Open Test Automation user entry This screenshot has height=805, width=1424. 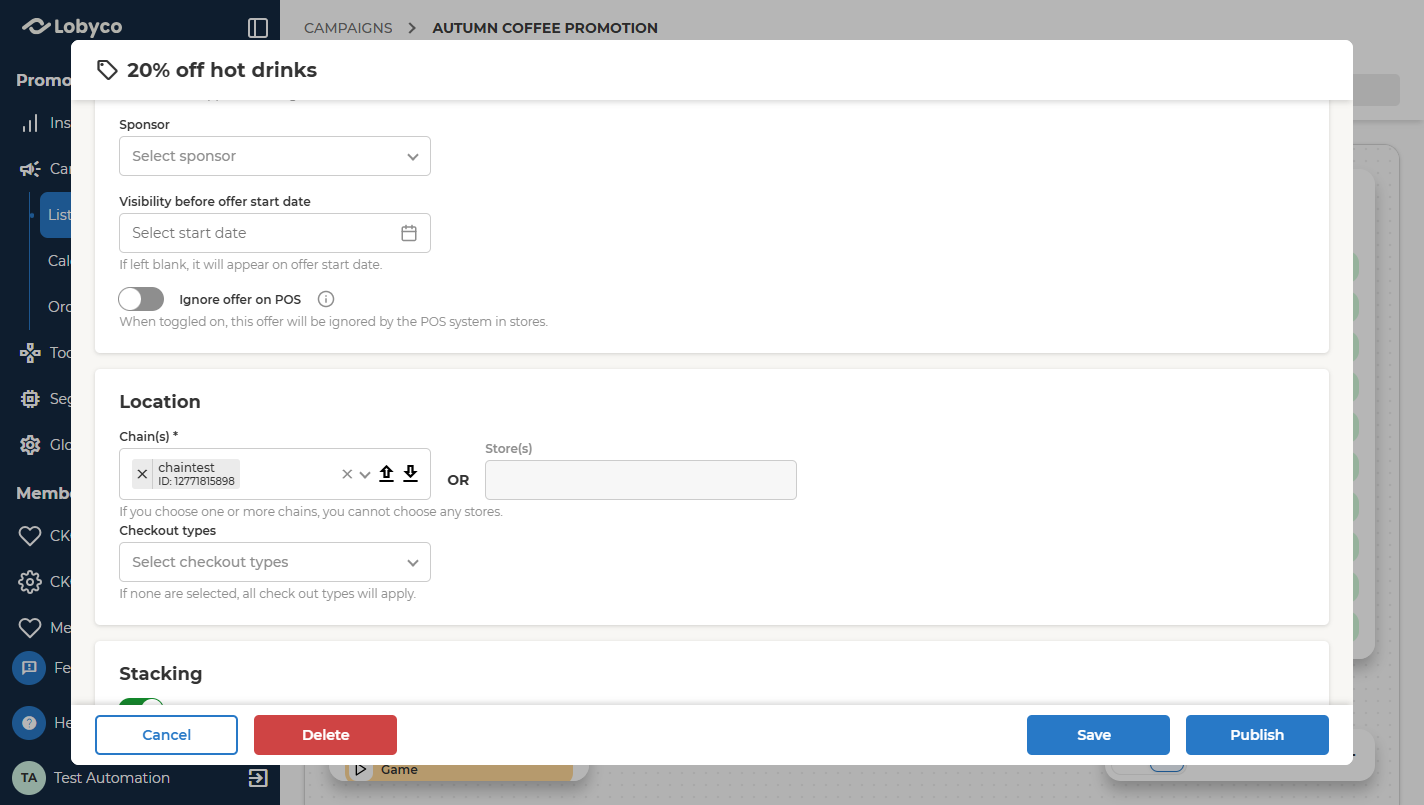pos(112,778)
